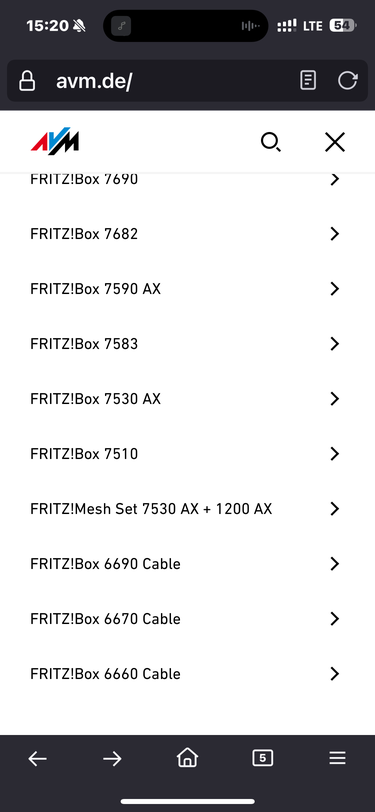Tap the lock icon for site security
Viewport: 375px width, 812px height.
click(27, 81)
